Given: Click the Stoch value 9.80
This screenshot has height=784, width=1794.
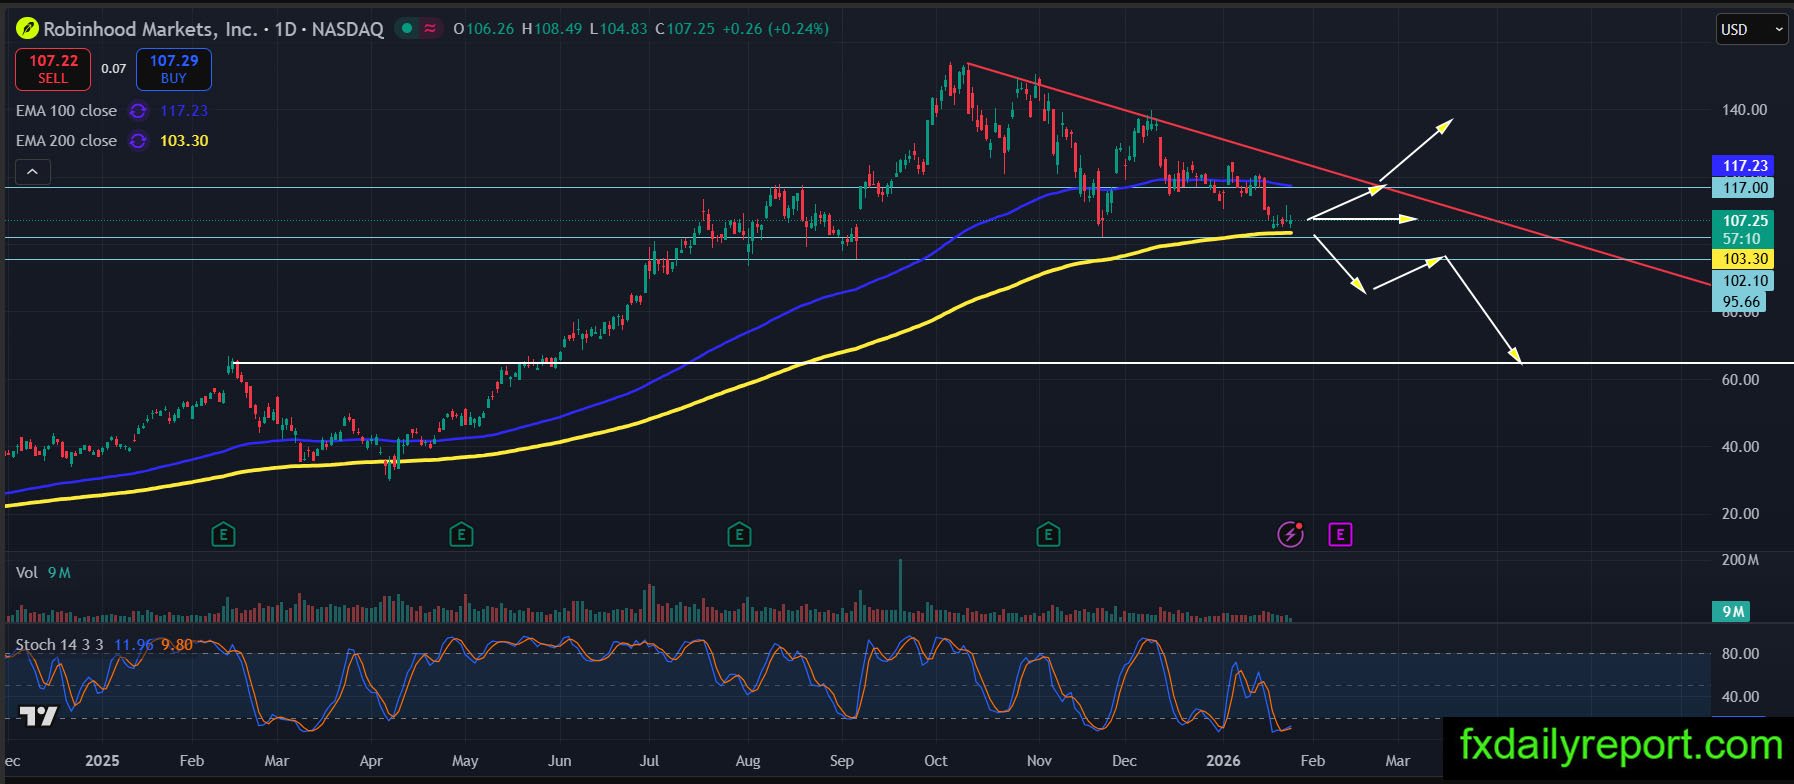Looking at the screenshot, I should pyautogui.click(x=177, y=645).
